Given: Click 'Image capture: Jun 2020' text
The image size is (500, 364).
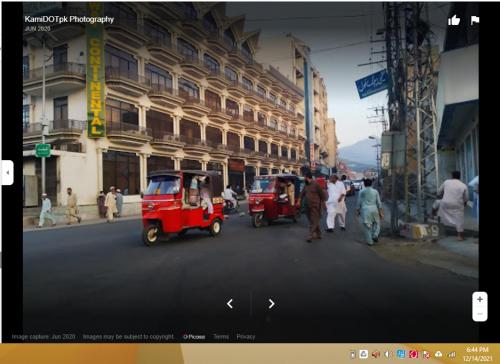Looking at the screenshot, I should click(43, 337).
